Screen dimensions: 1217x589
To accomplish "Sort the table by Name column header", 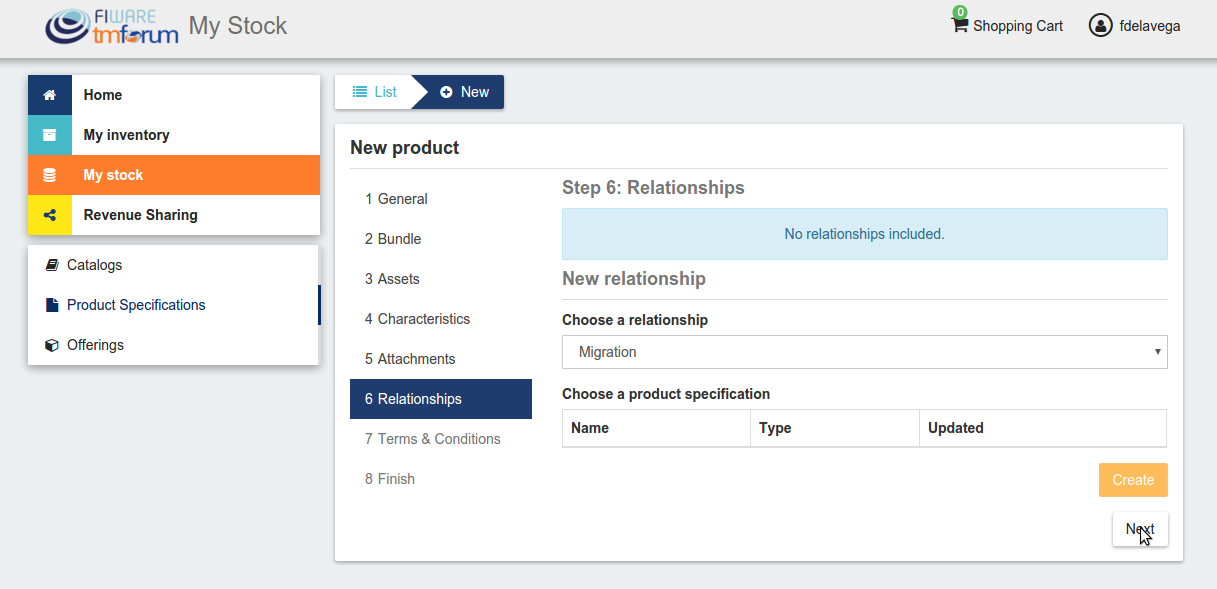I will tap(590, 428).
